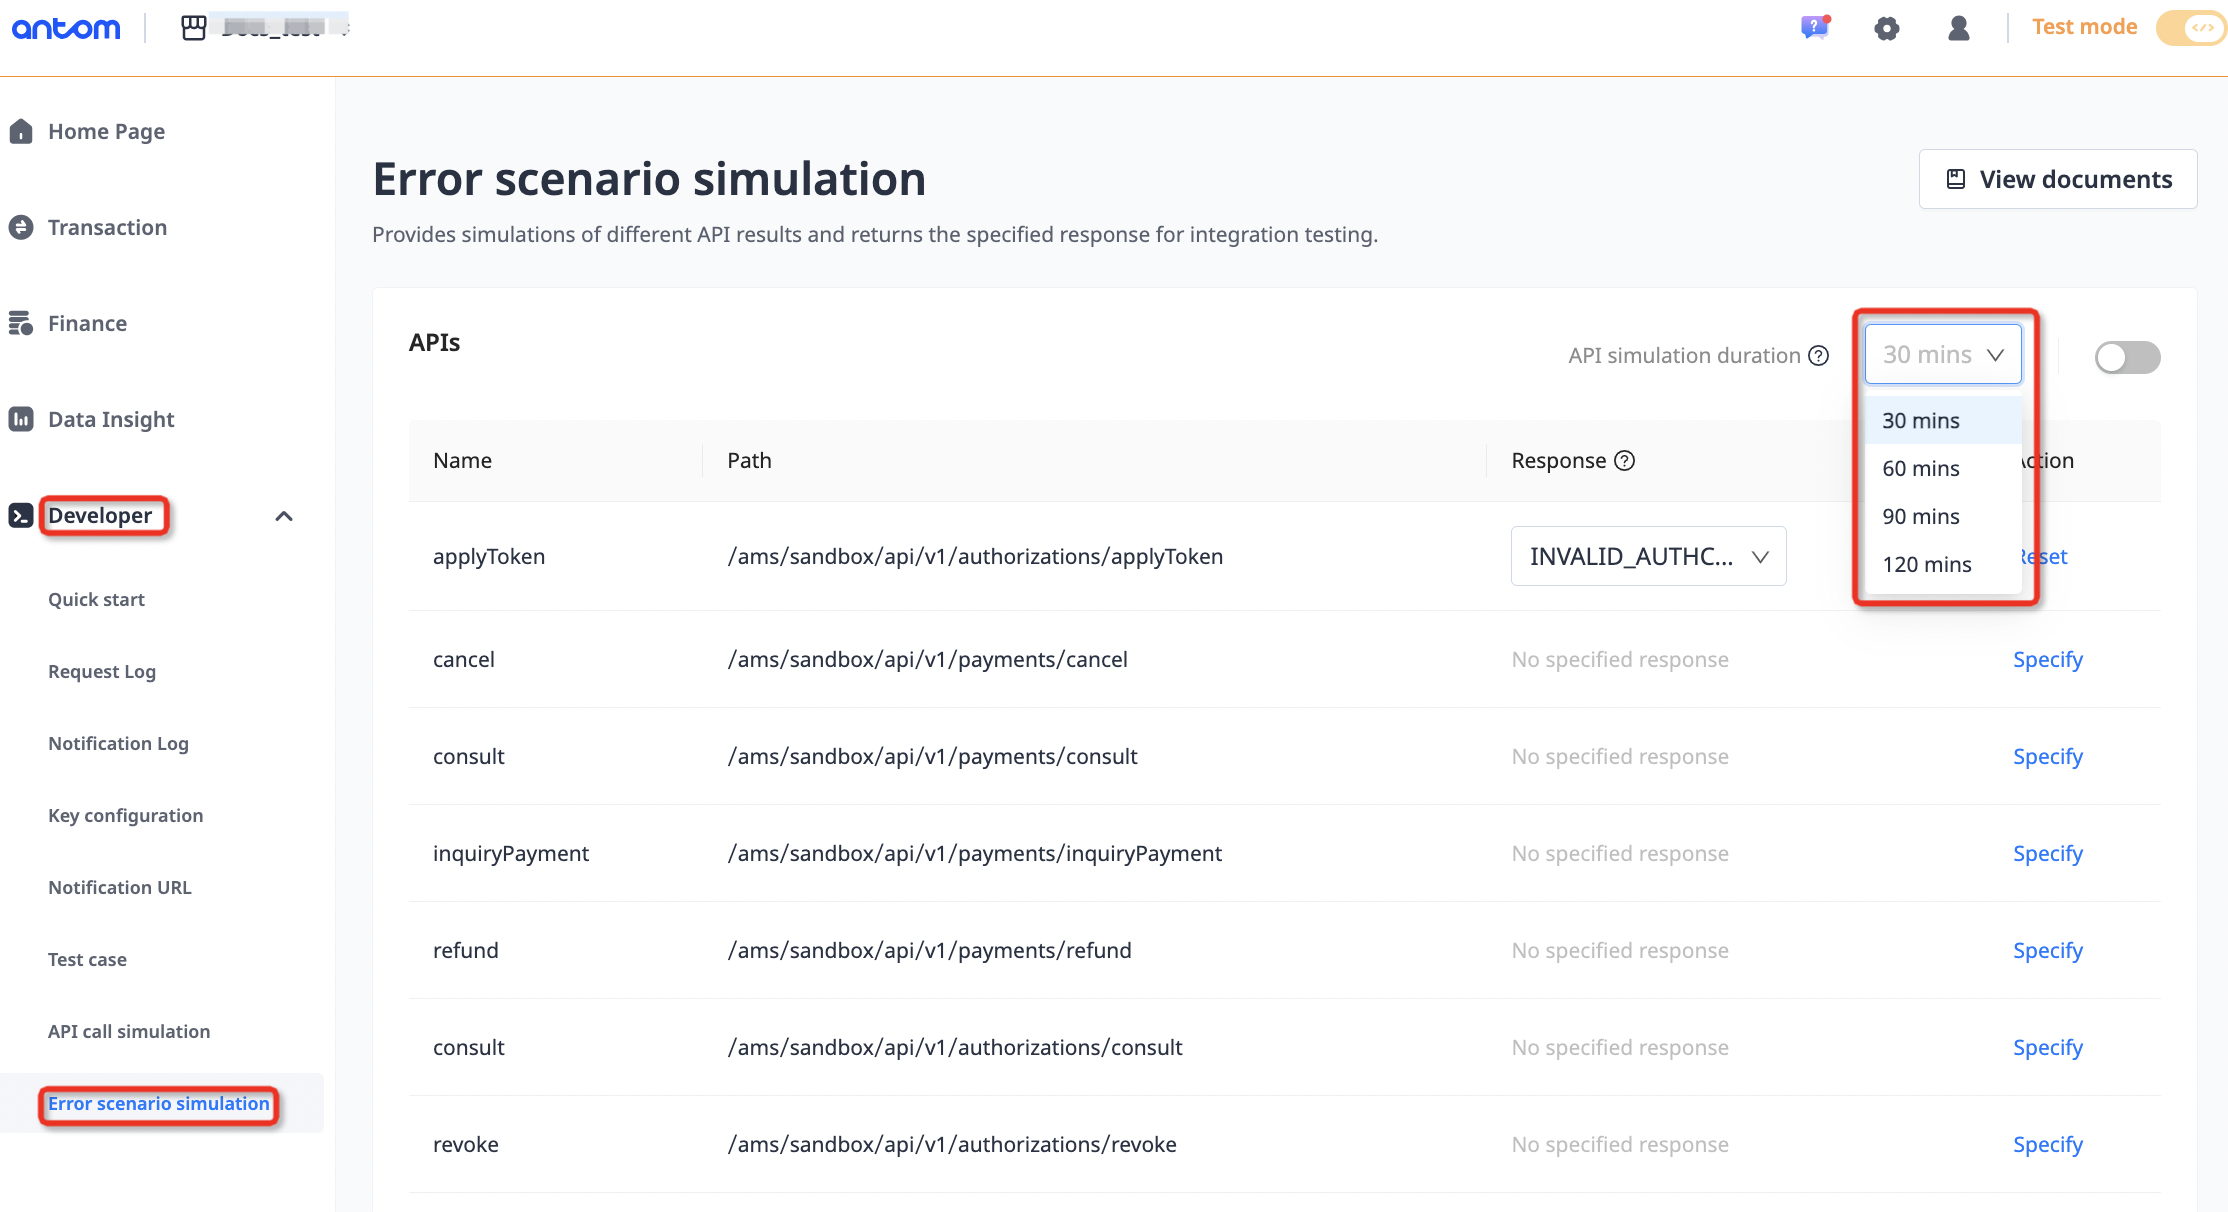Image resolution: width=2228 pixels, height=1212 pixels.
Task: Click the merchant store icon
Action: pyautogui.click(x=194, y=27)
